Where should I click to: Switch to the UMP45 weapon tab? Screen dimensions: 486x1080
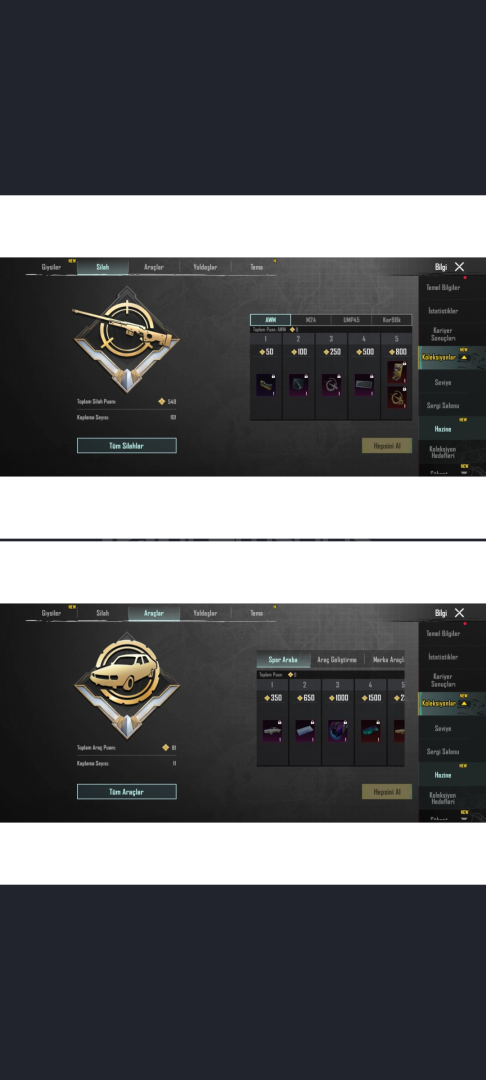pyautogui.click(x=351, y=320)
